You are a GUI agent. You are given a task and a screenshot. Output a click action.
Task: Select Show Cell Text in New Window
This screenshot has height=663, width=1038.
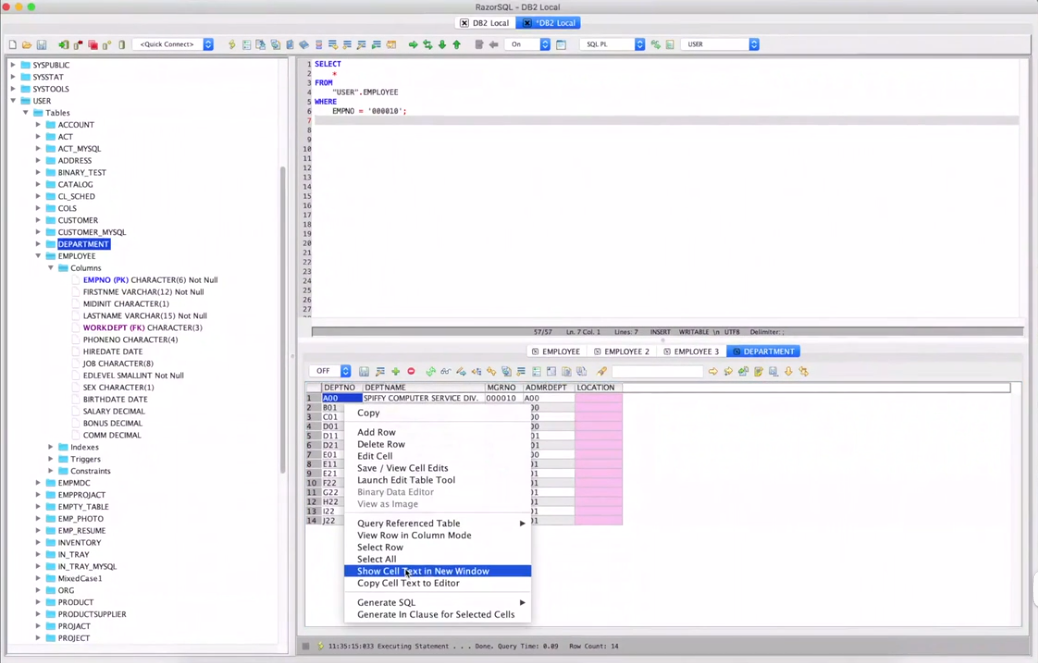pyautogui.click(x=423, y=571)
